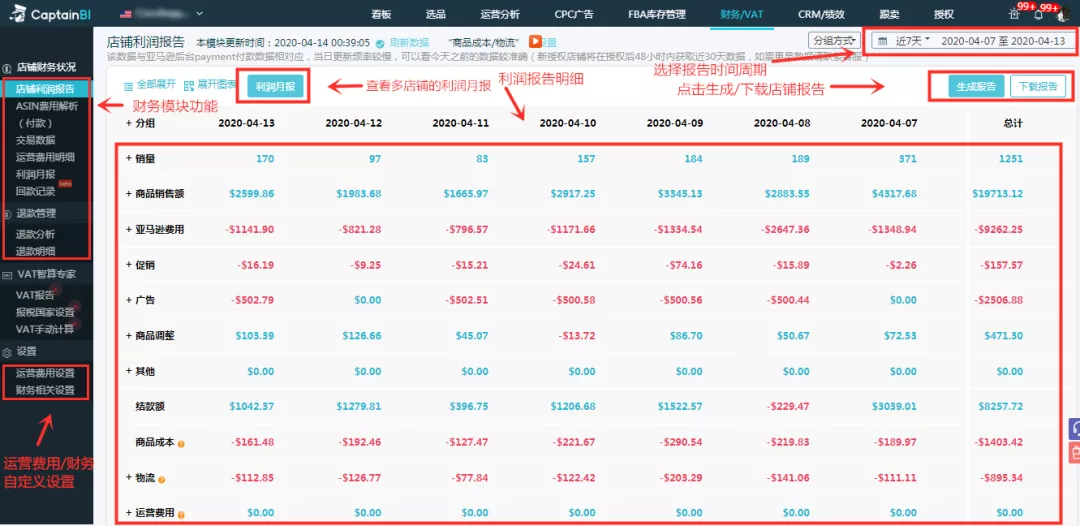Image resolution: width=1080 pixels, height=526 pixels.
Task: Open the 分组方式 dropdown
Action: (835, 41)
